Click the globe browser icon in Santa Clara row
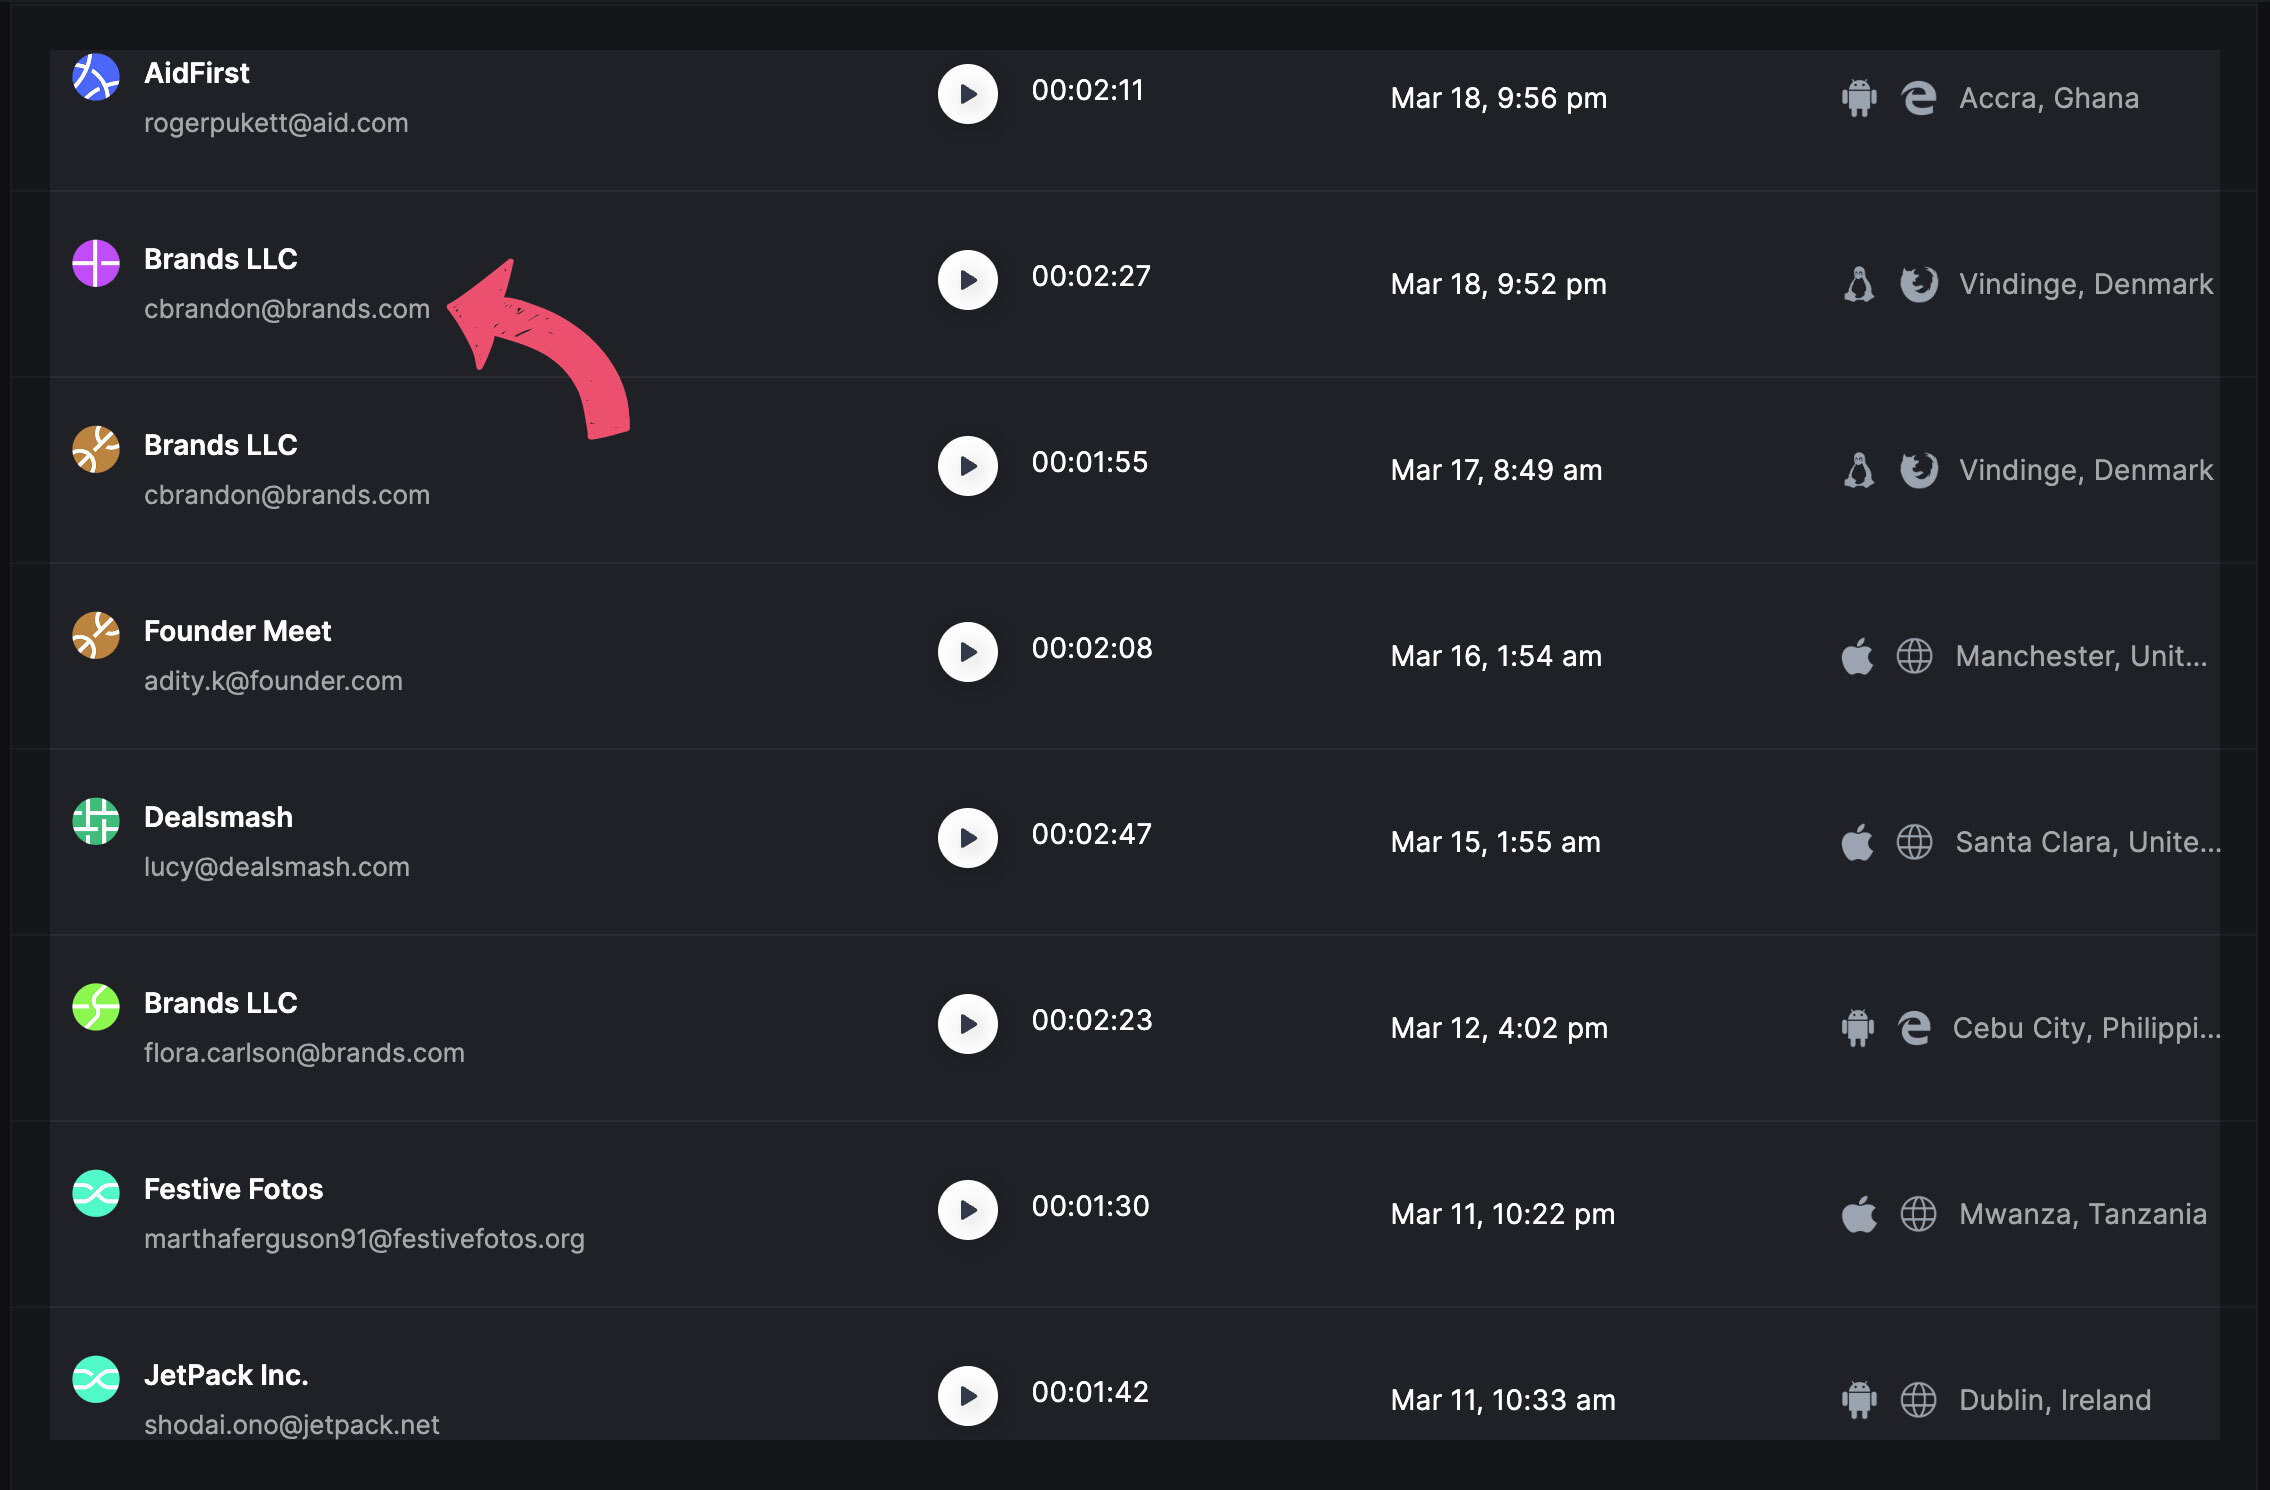Viewport: 2270px width, 1490px height. coord(1914,842)
